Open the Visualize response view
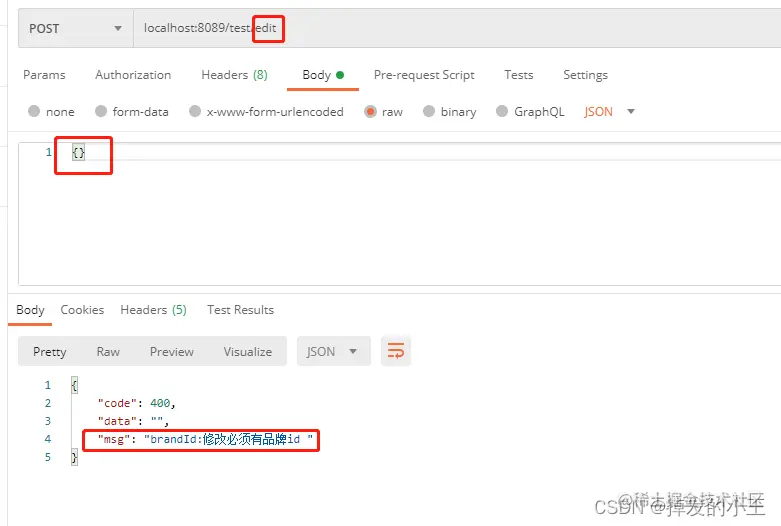This screenshot has width=781, height=526. tap(248, 352)
